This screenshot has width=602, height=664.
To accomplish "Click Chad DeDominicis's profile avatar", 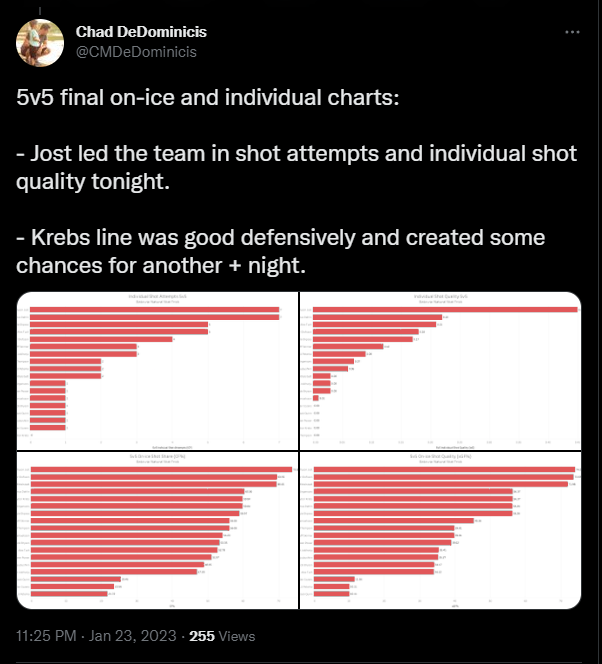I will [x=40, y=43].
